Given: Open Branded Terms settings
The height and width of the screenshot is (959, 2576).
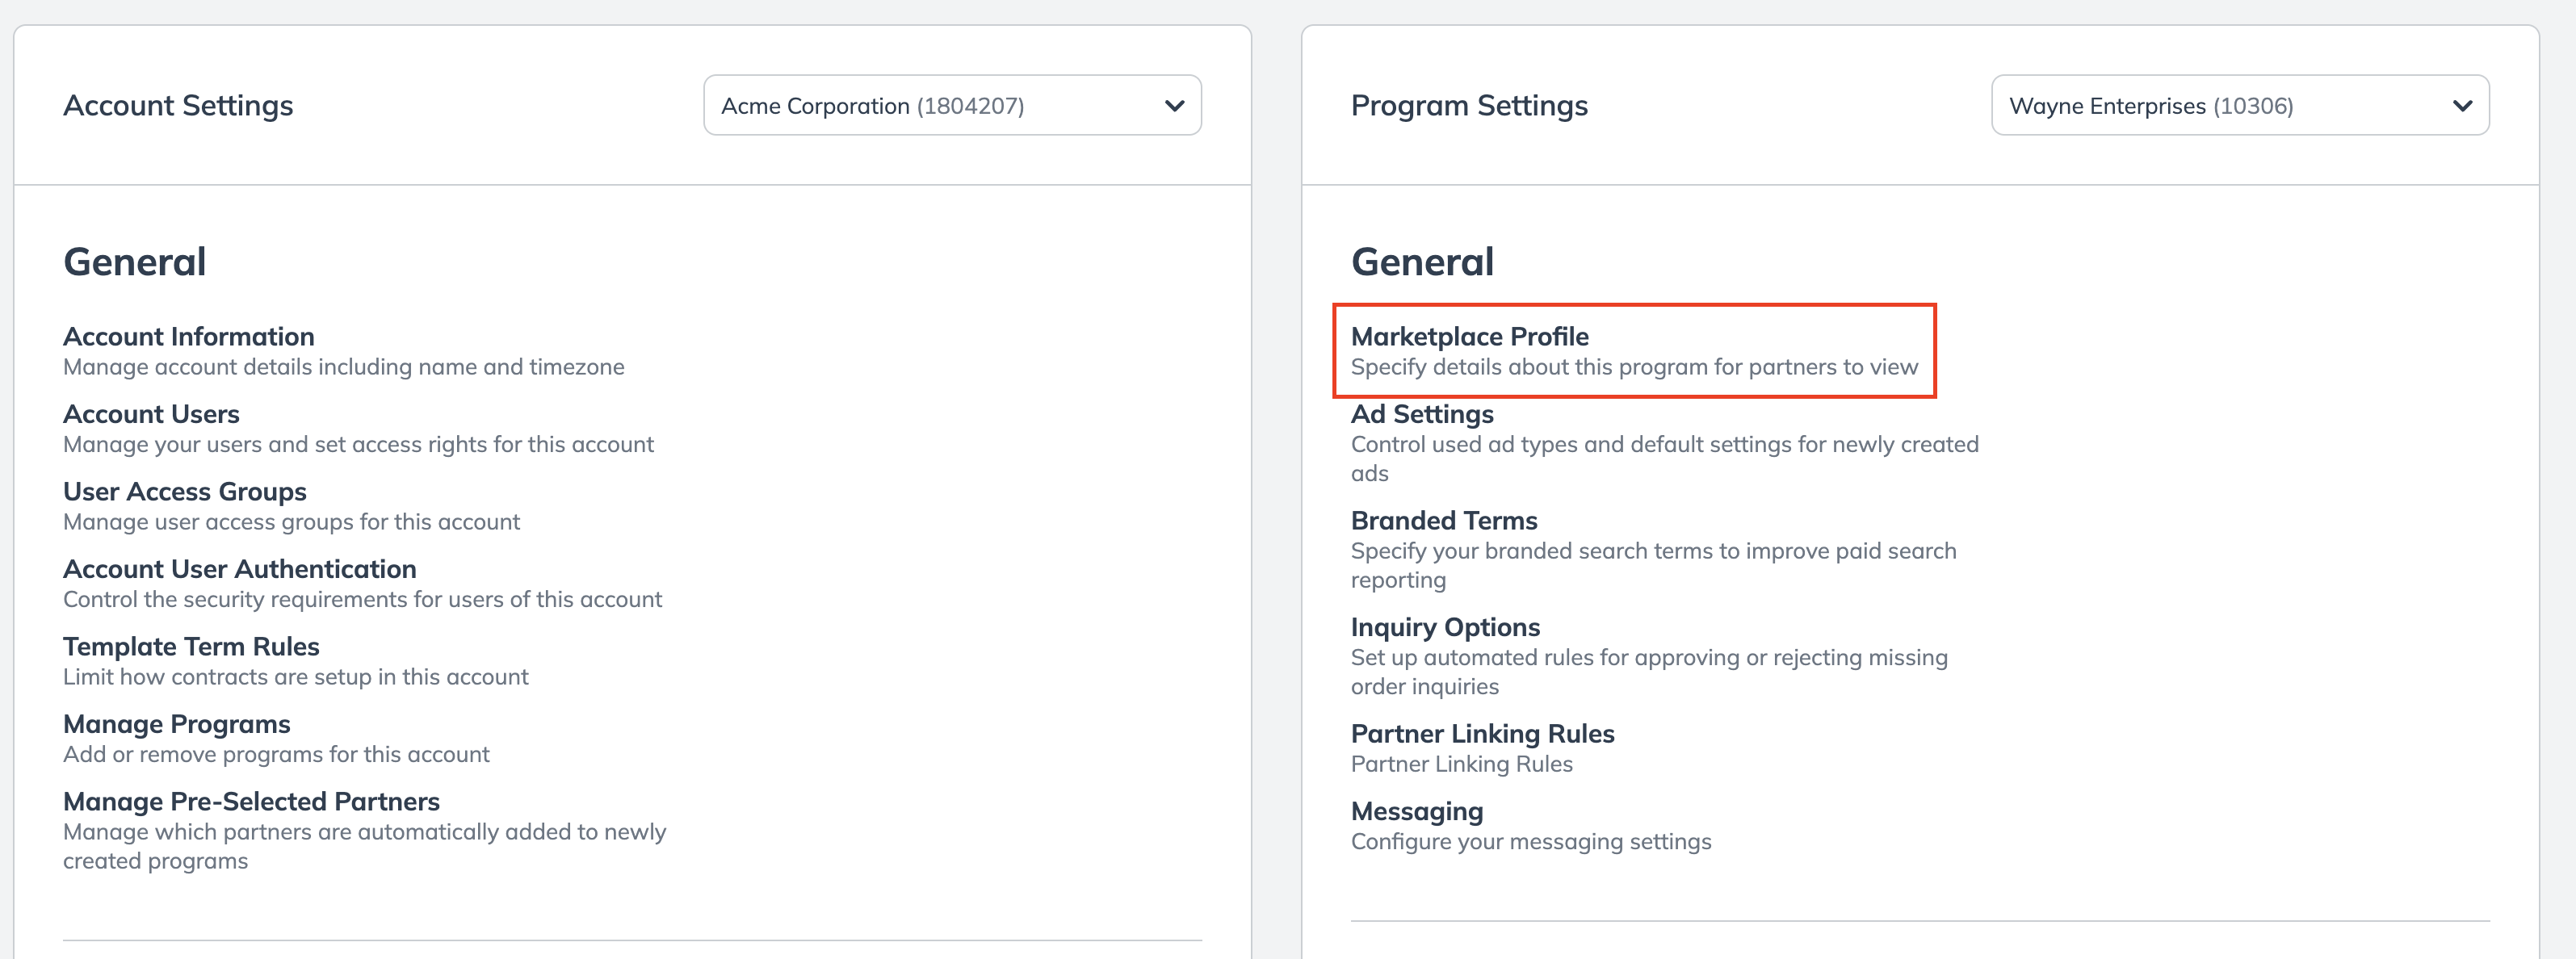Looking at the screenshot, I should 1443,520.
